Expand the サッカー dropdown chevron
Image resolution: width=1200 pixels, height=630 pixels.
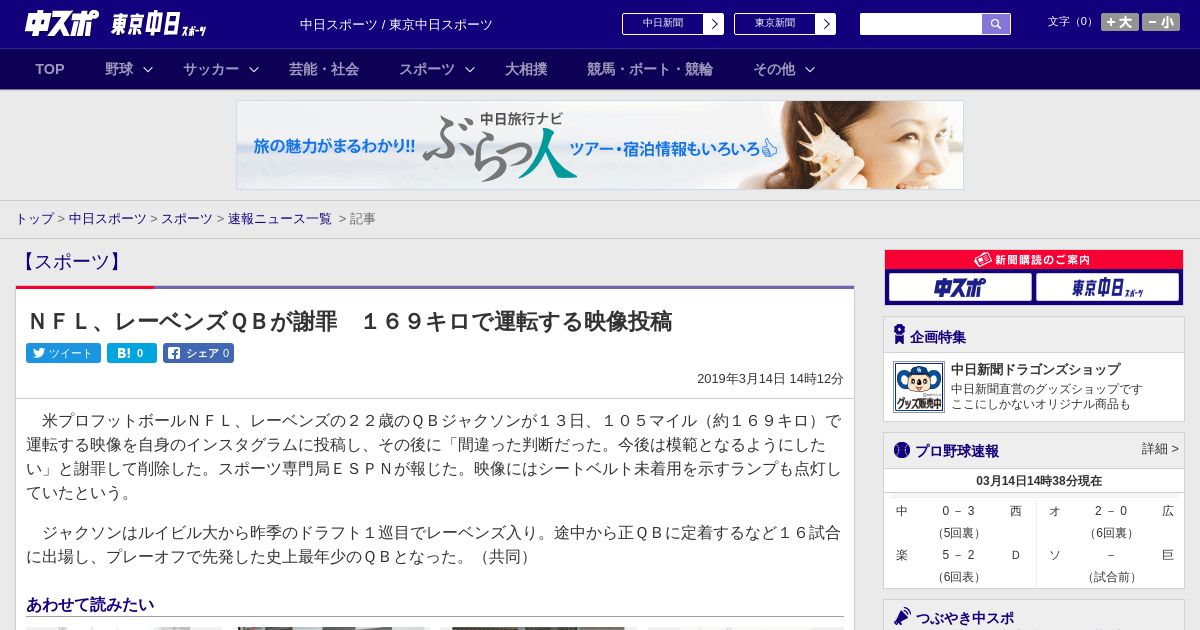click(254, 69)
